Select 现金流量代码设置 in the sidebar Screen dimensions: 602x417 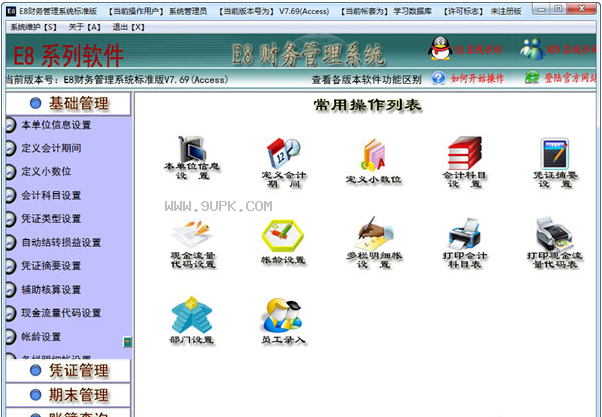[61, 313]
